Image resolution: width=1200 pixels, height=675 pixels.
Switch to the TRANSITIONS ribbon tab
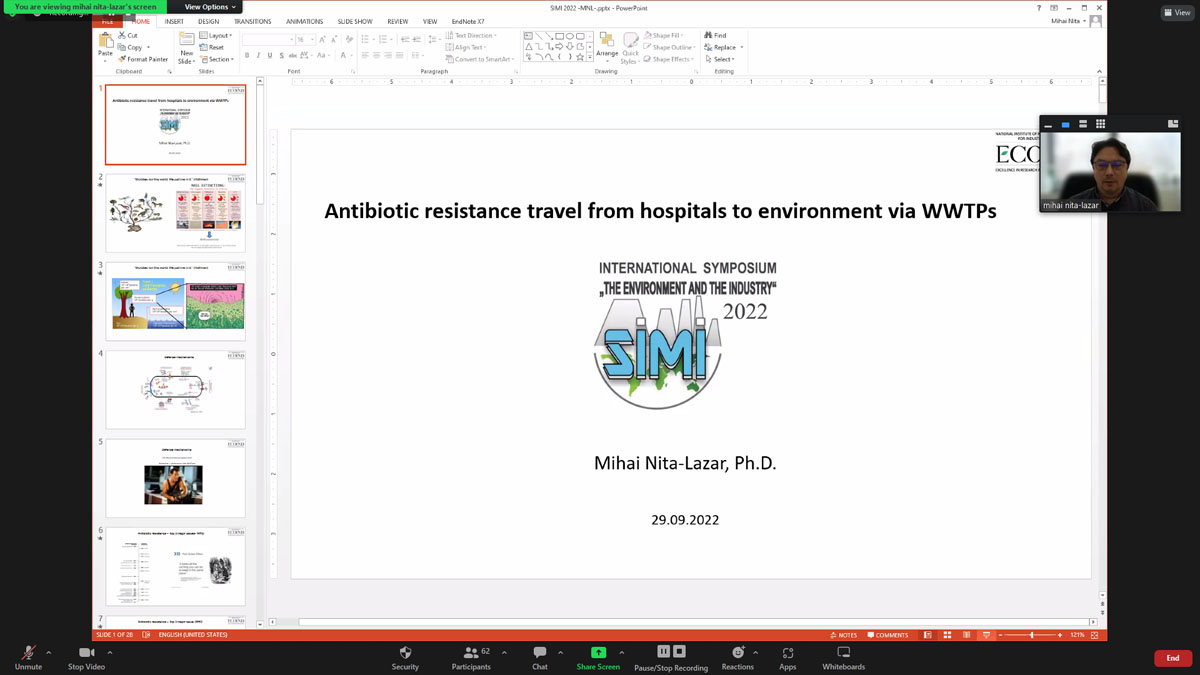253,21
